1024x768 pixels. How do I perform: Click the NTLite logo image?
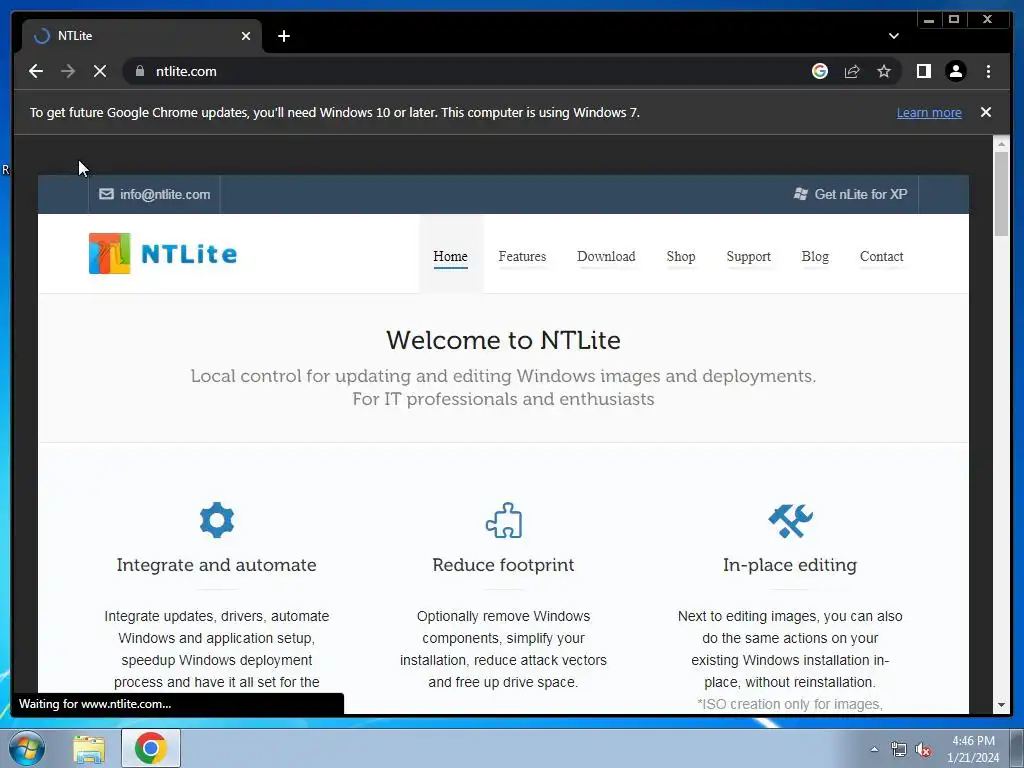click(163, 253)
